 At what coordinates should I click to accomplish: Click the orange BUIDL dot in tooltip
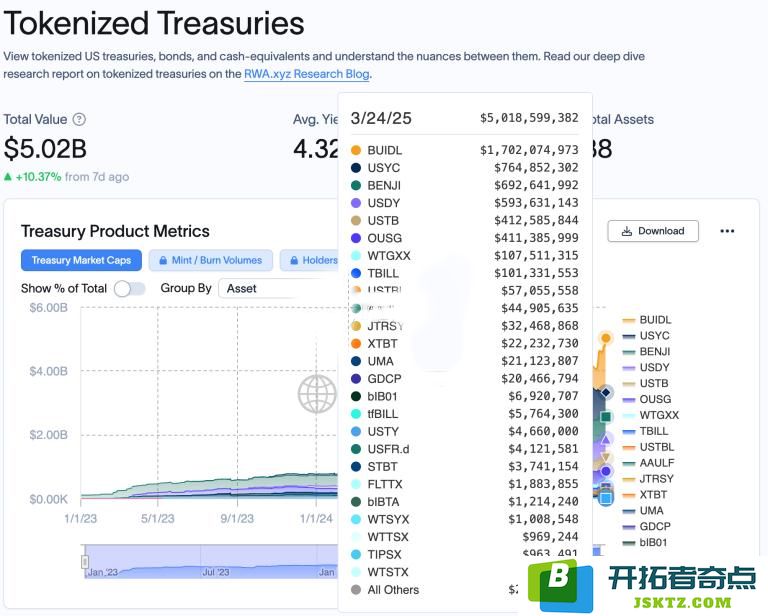(356, 150)
